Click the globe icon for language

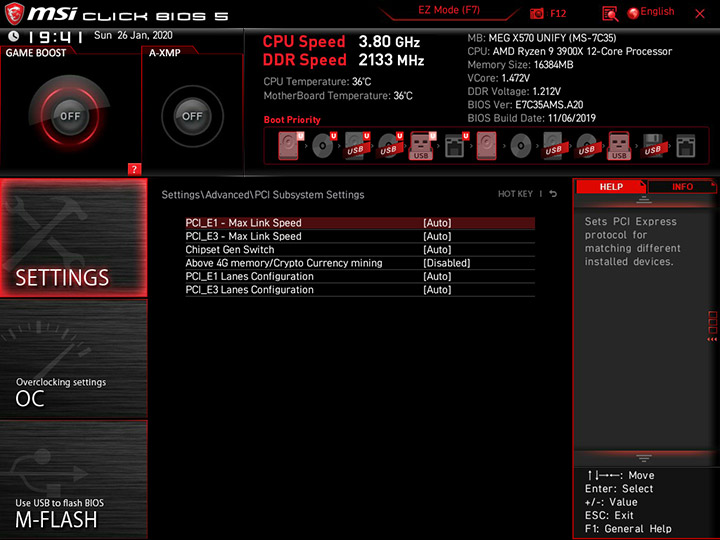coord(633,14)
